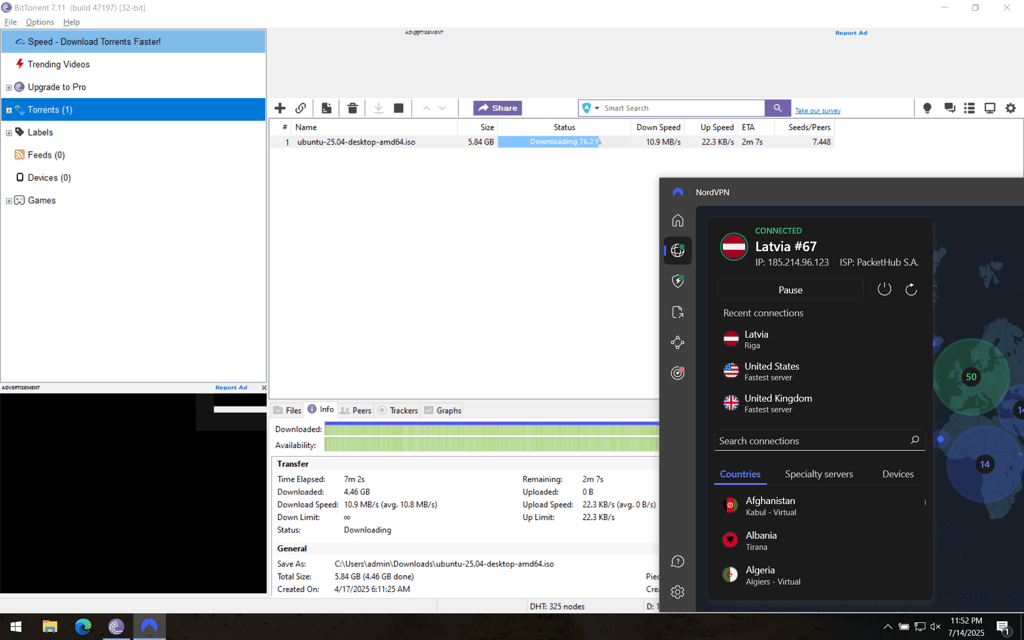Select Speed - Download Torrents Faster item

[133, 42]
